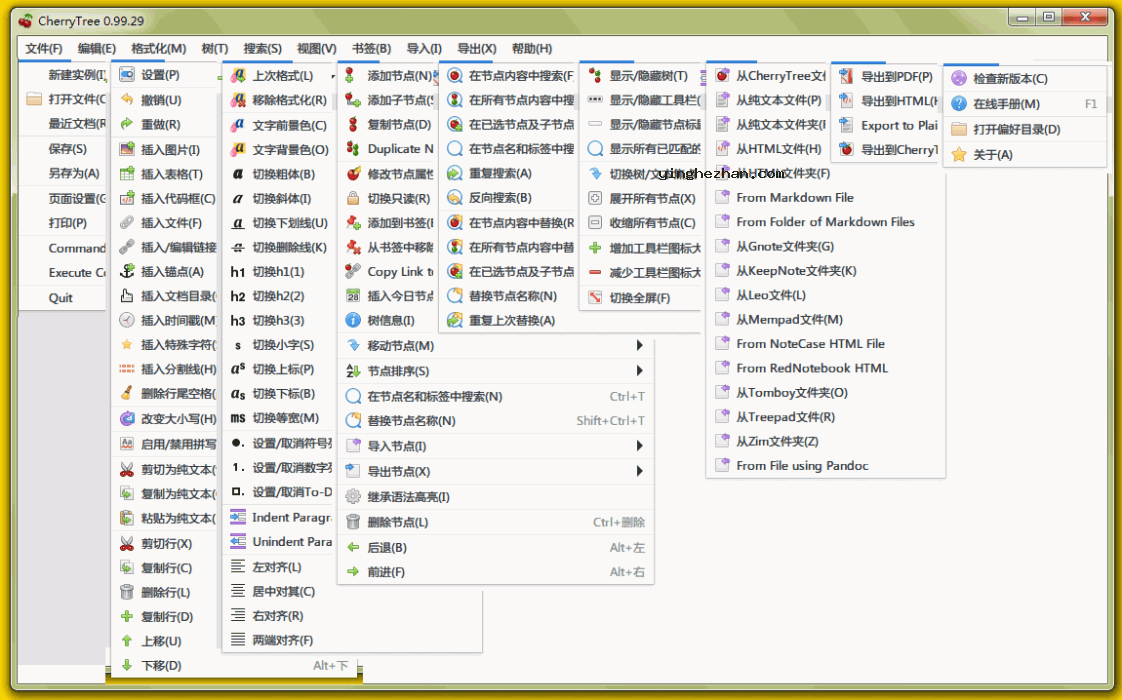The width and height of the screenshot is (1122, 700).
Task: Click the italic icon for 切换斜体(I)
Action: pos(238,198)
